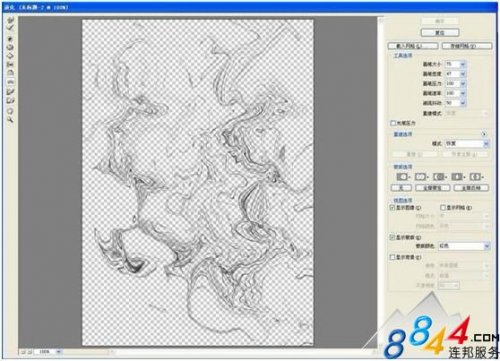Screen dimensions: 500x361
Task: Click the 复位 reset button
Action: 440,33
